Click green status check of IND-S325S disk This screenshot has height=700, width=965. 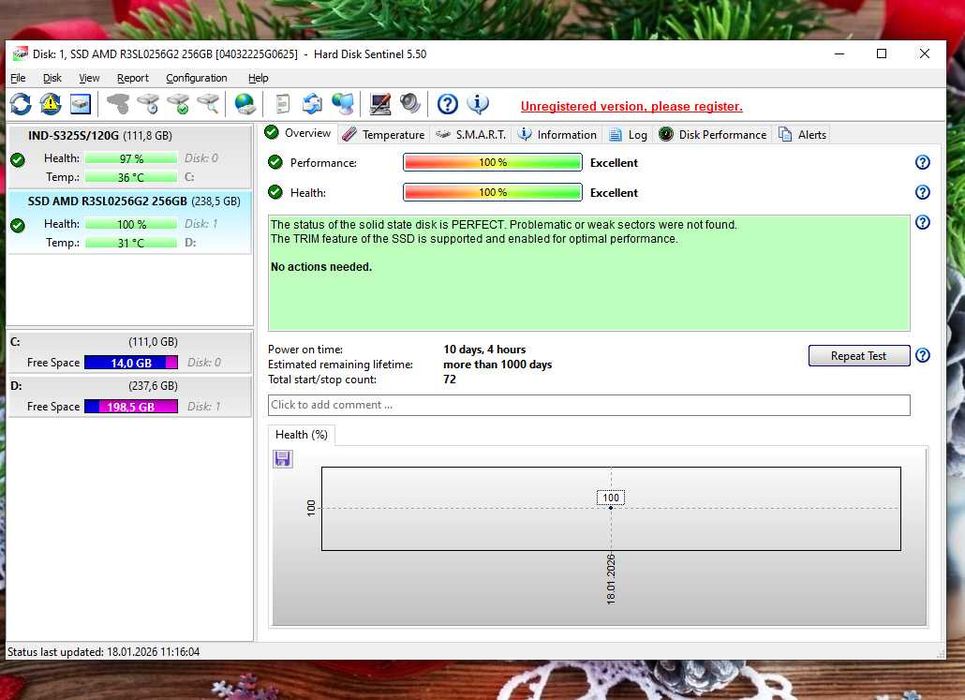pos(18,160)
